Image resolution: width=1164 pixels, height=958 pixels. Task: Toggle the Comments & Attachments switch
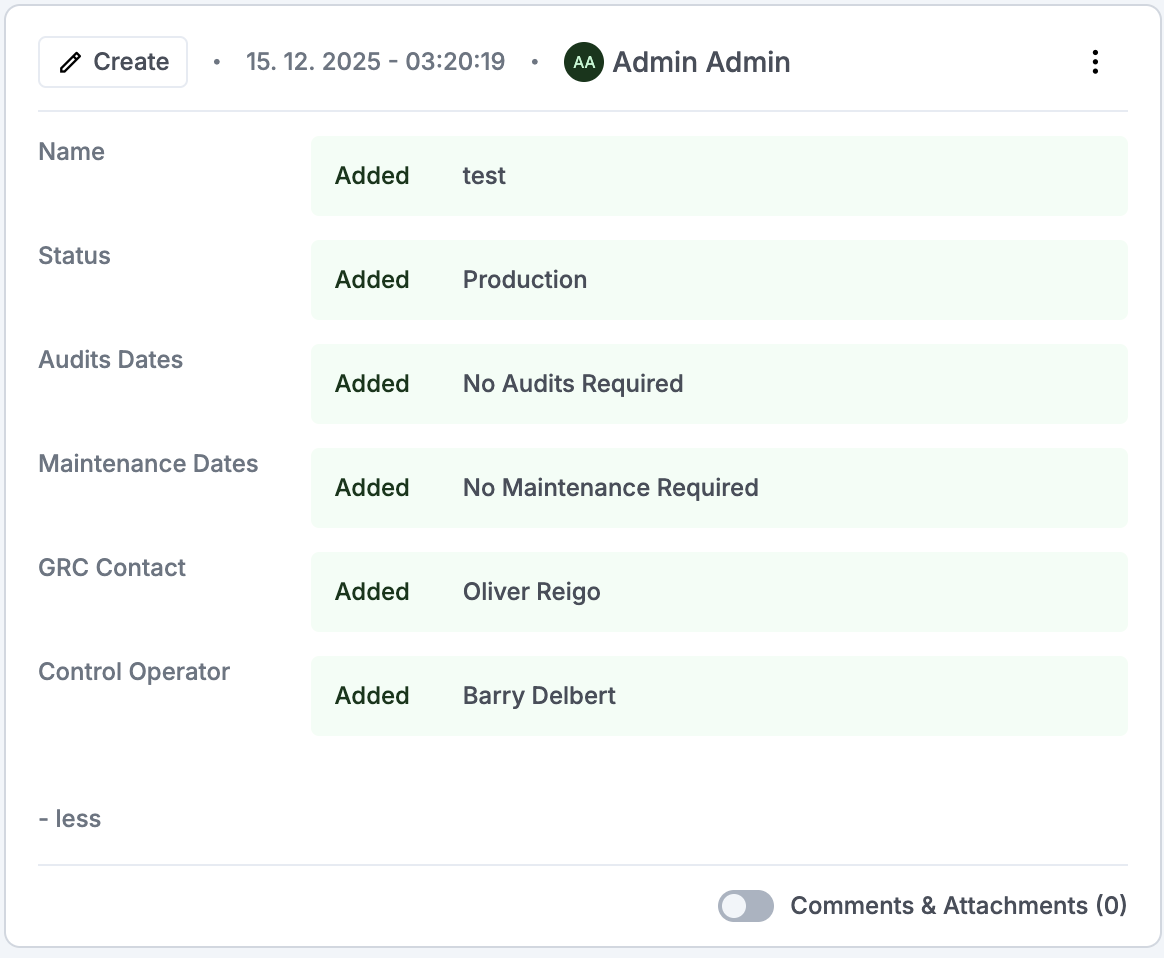tap(746, 906)
